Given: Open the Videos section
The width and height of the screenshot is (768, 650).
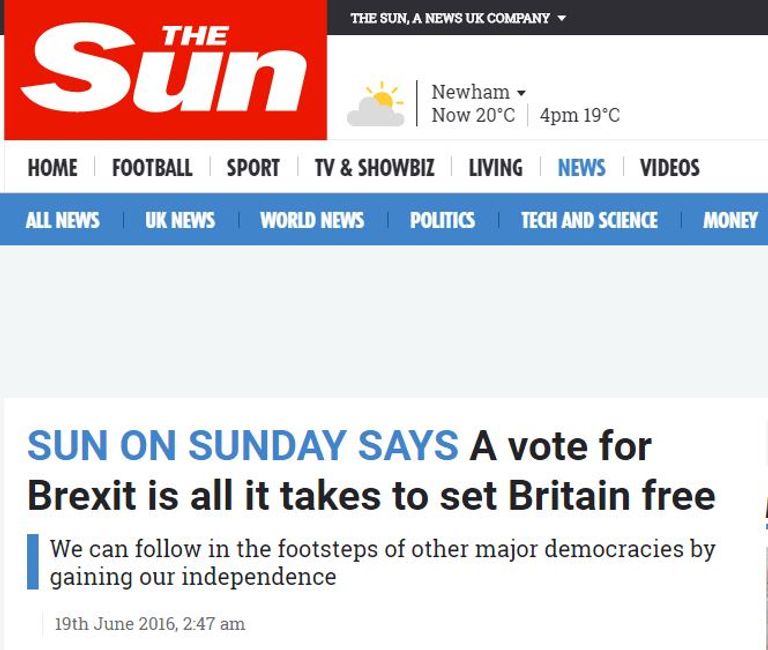Looking at the screenshot, I should point(670,168).
